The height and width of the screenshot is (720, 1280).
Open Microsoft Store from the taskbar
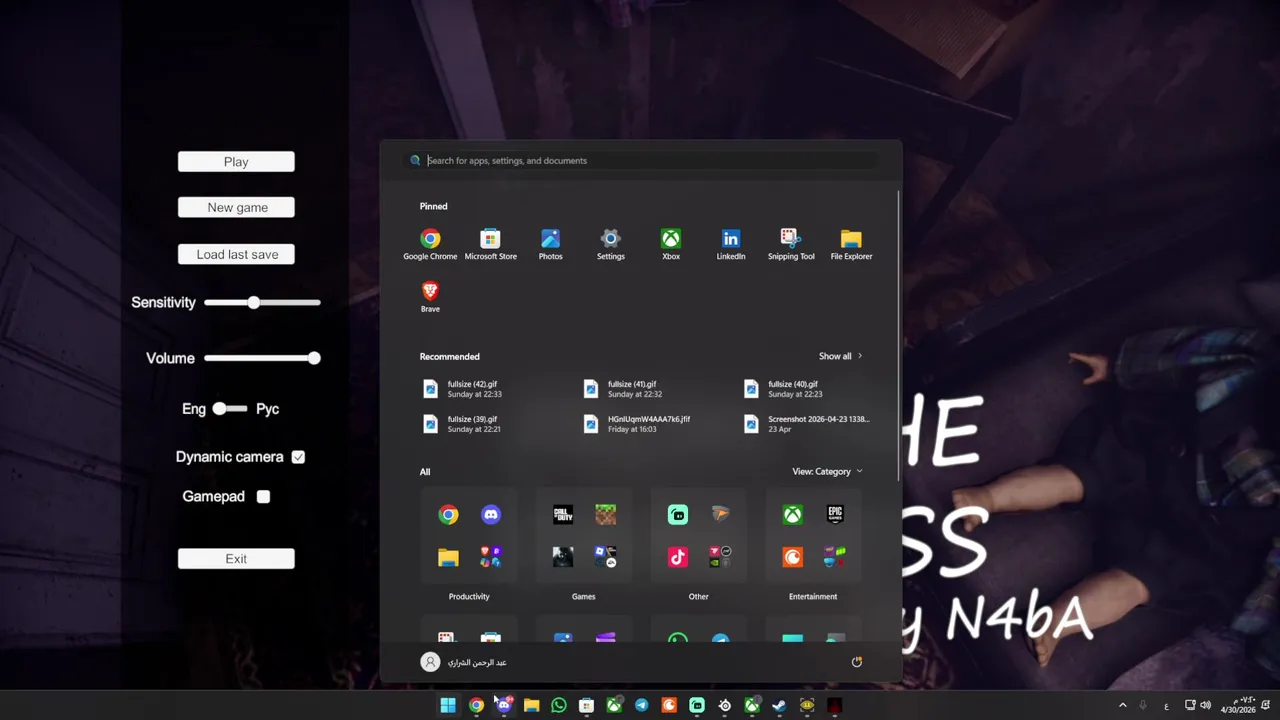point(586,705)
